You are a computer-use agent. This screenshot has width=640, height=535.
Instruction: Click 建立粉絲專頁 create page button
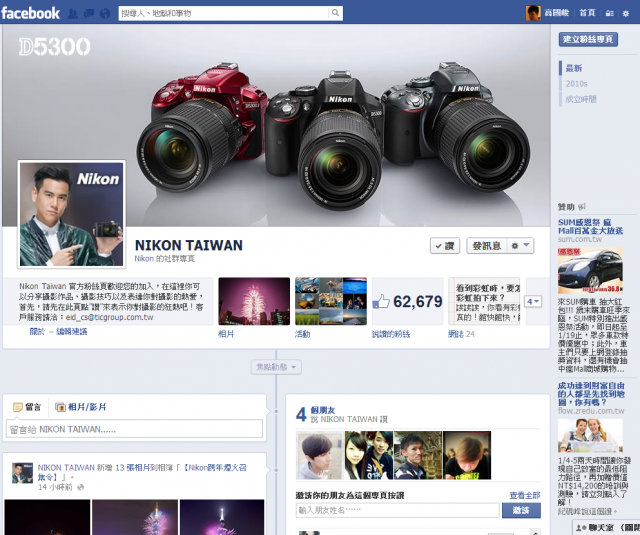[588, 39]
